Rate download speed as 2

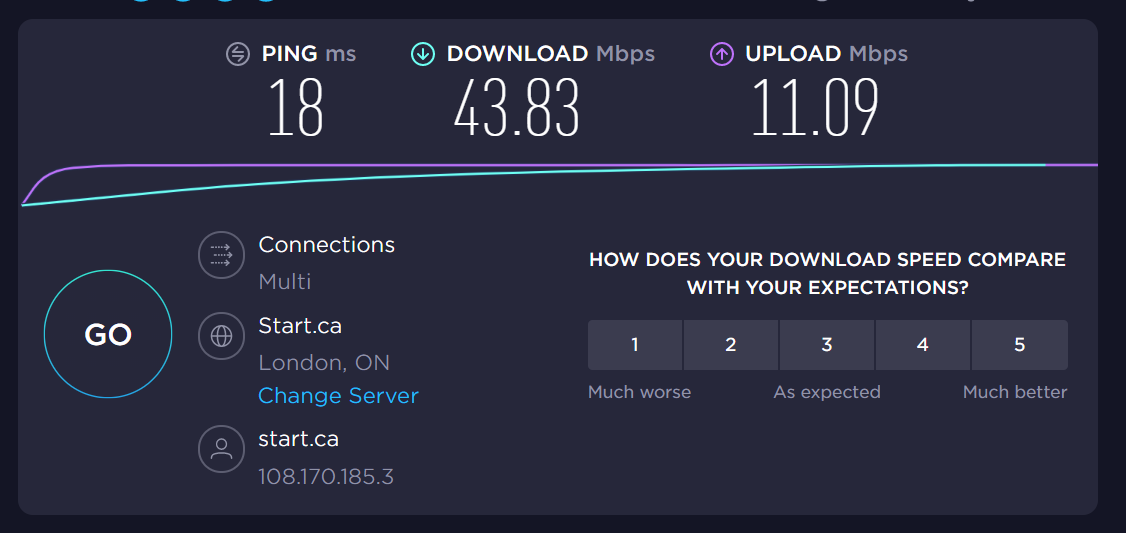tap(730, 345)
